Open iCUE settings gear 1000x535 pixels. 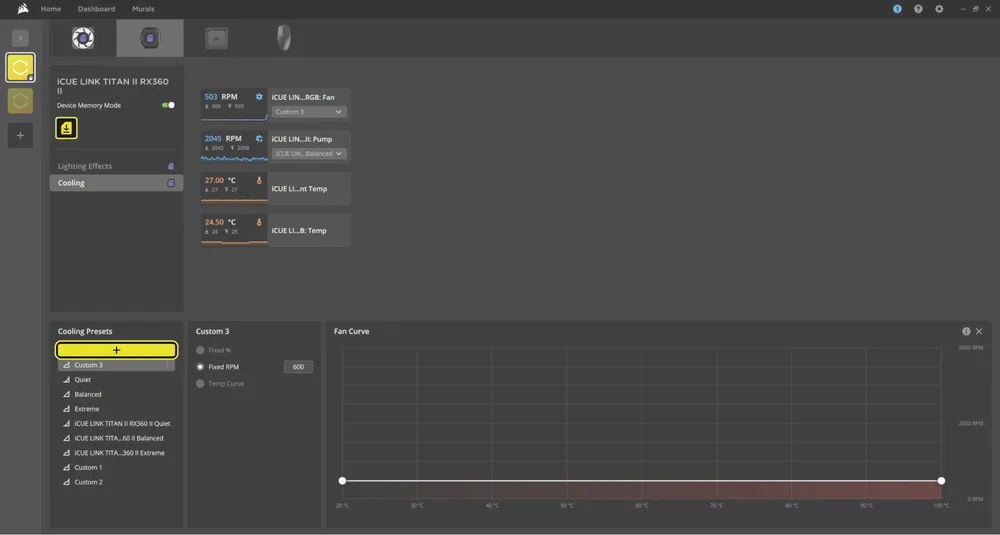[939, 9]
